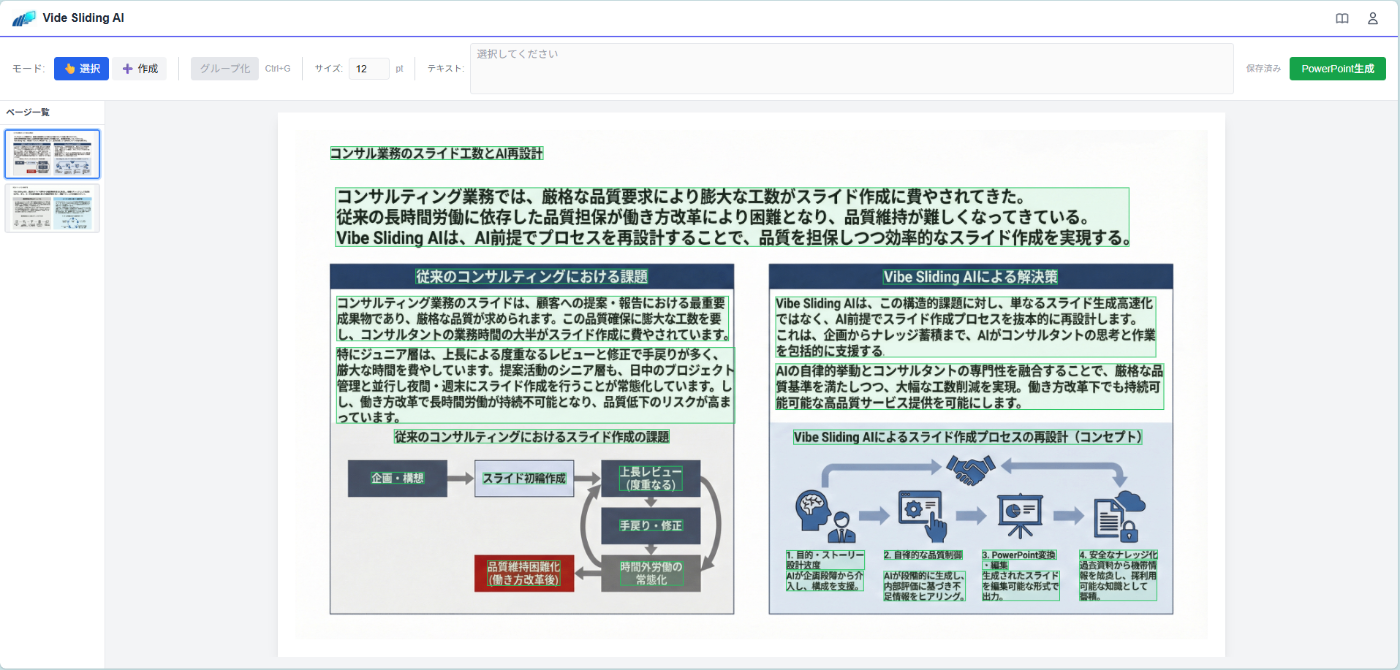Screen dimensions: 1400x670
Task: Switch to 選択 (select) mode
Action: (x=81, y=68)
